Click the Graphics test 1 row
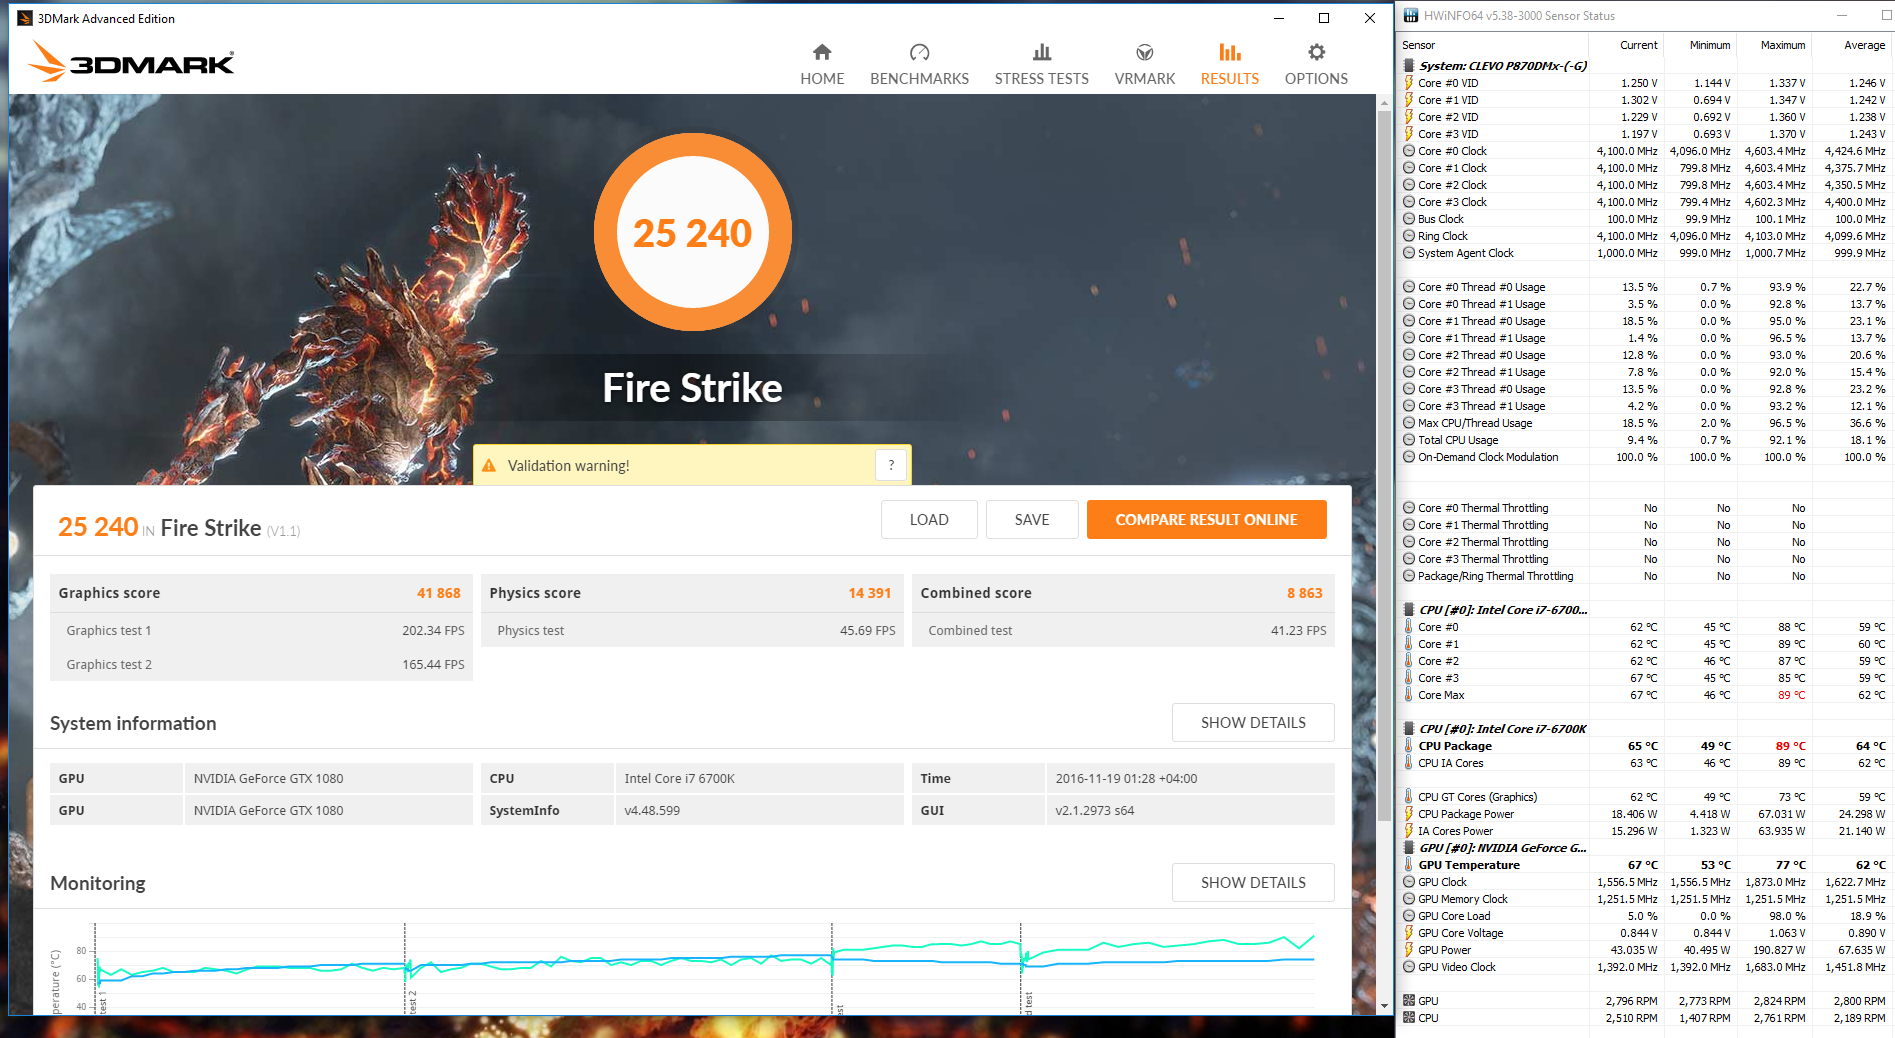The height and width of the screenshot is (1038, 1895). (261, 630)
